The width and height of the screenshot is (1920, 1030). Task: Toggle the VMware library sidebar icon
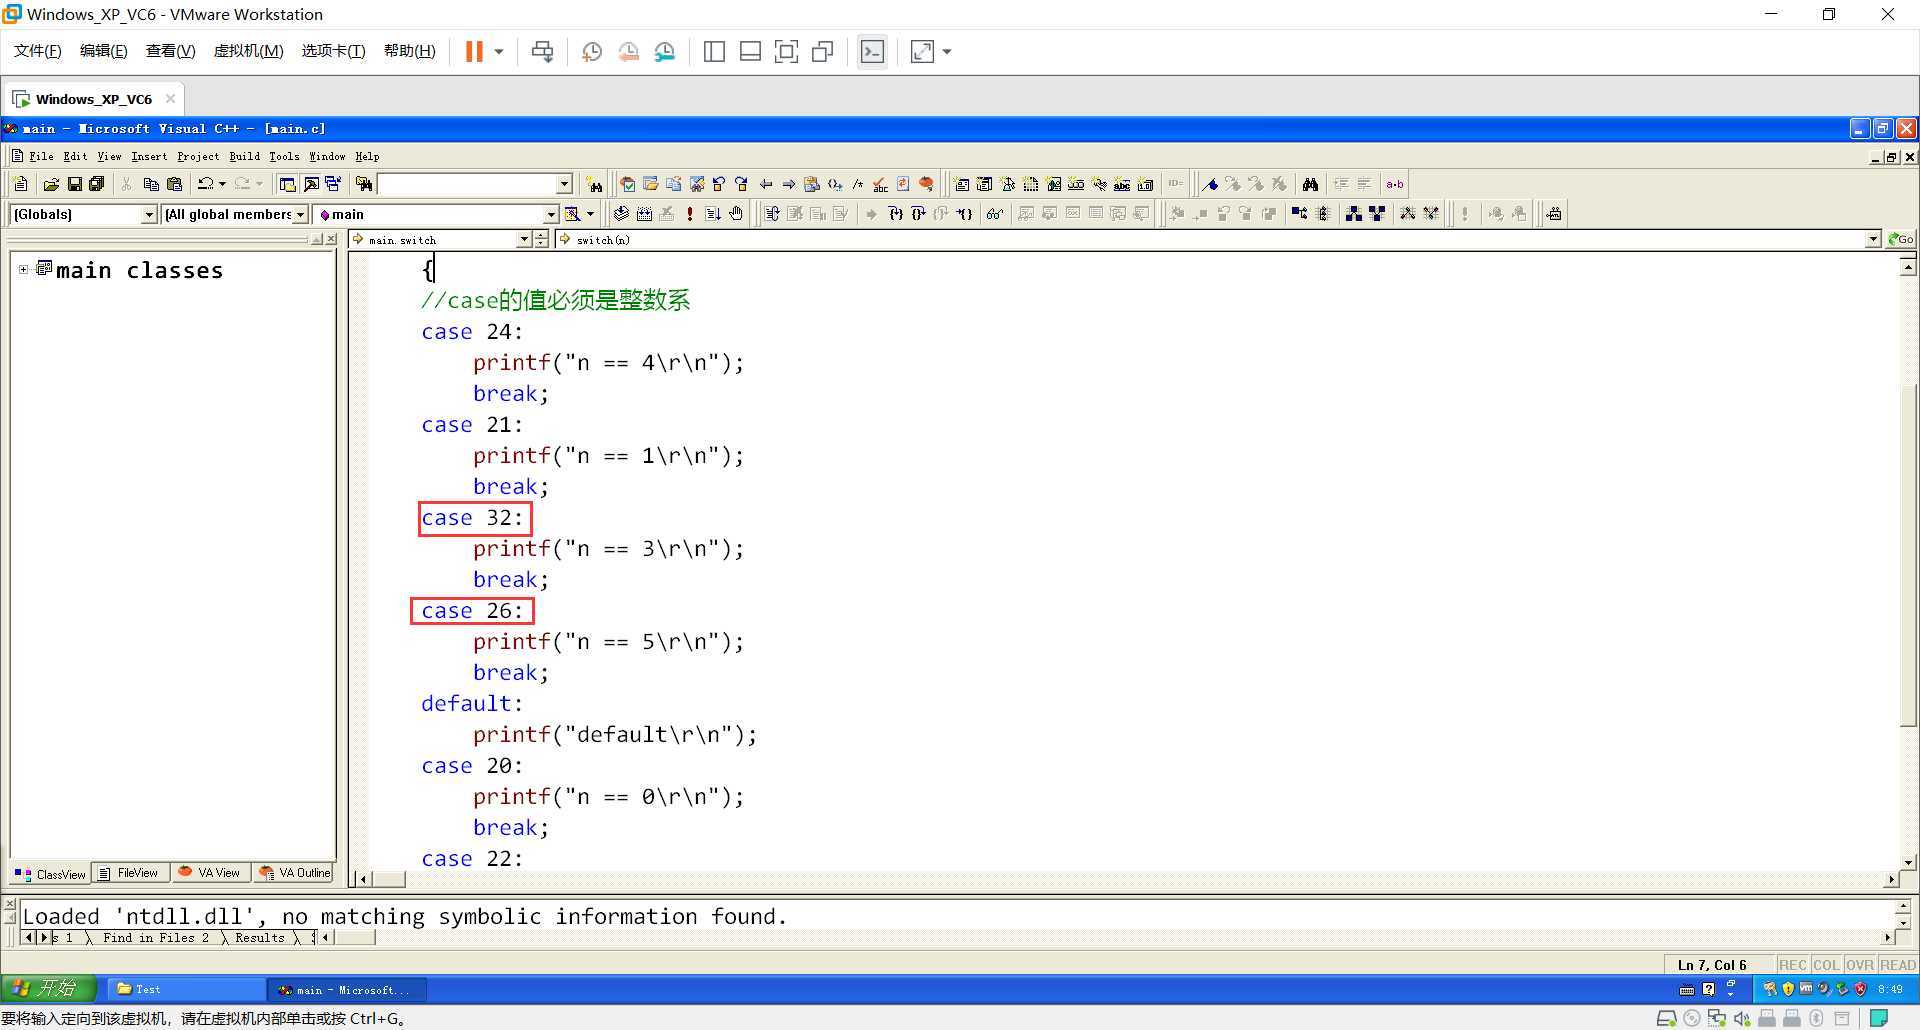714,52
